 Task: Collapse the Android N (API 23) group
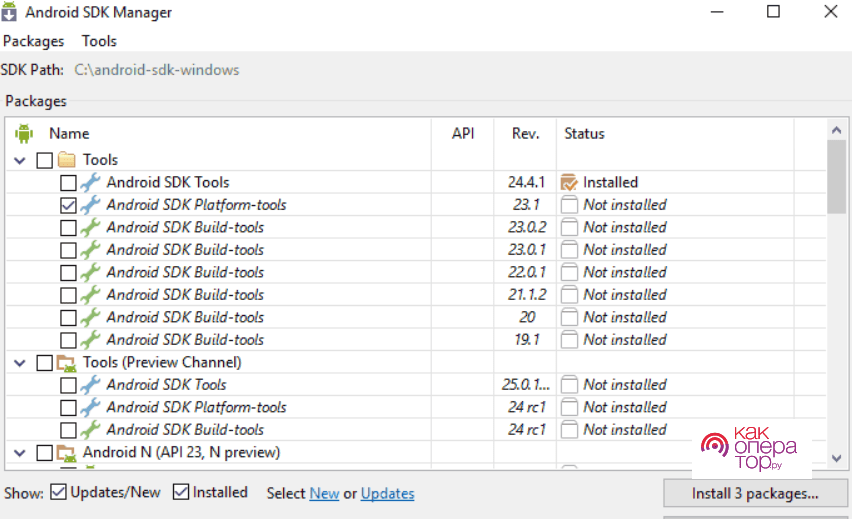click(x=21, y=452)
